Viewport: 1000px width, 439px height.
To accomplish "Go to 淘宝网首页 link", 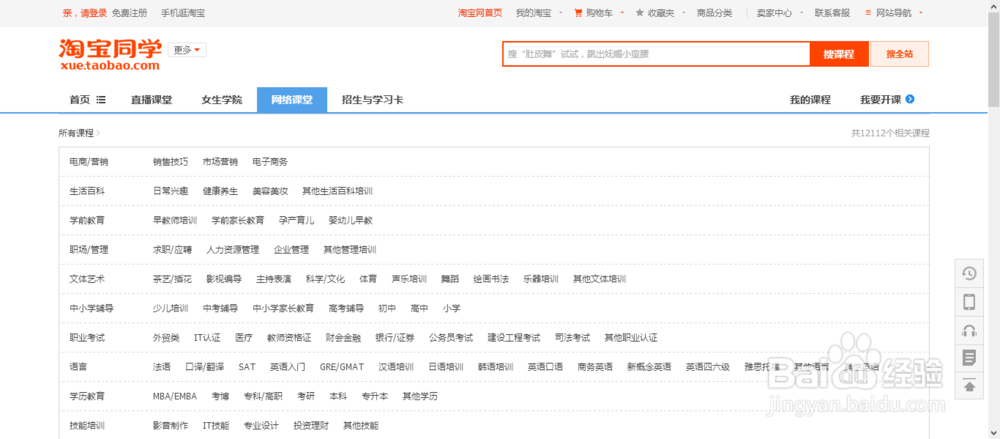I will [x=480, y=13].
